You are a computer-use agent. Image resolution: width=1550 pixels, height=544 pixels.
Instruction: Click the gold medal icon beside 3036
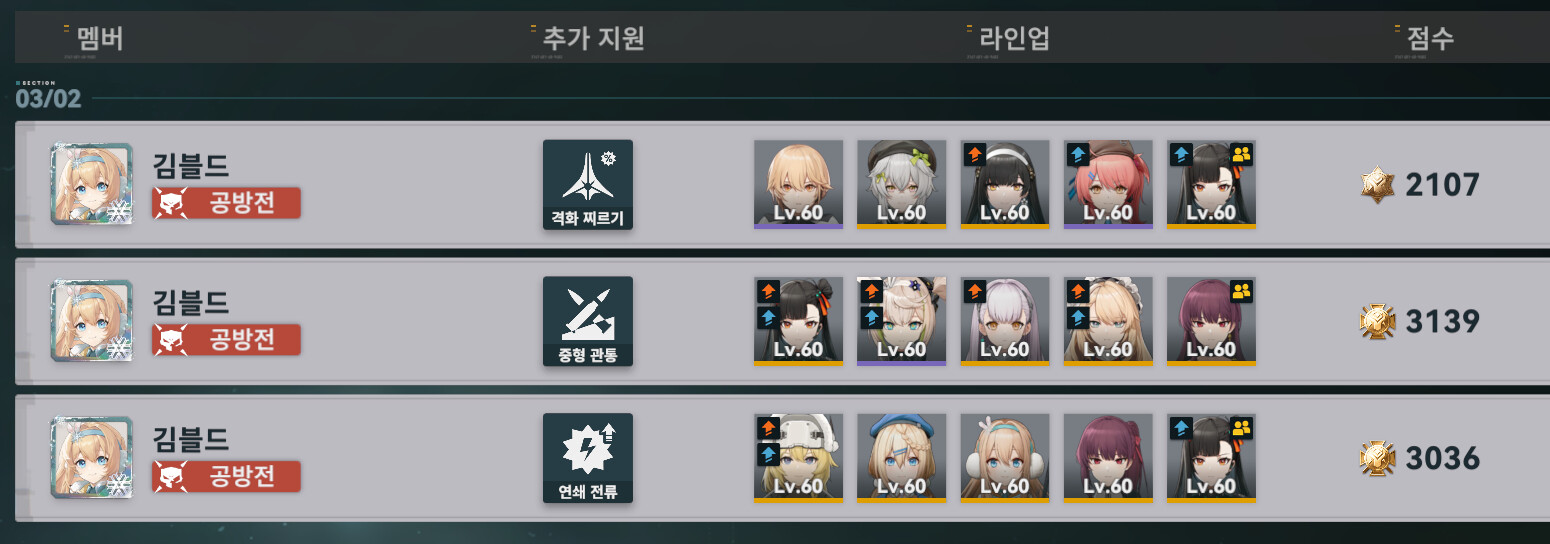1377,458
